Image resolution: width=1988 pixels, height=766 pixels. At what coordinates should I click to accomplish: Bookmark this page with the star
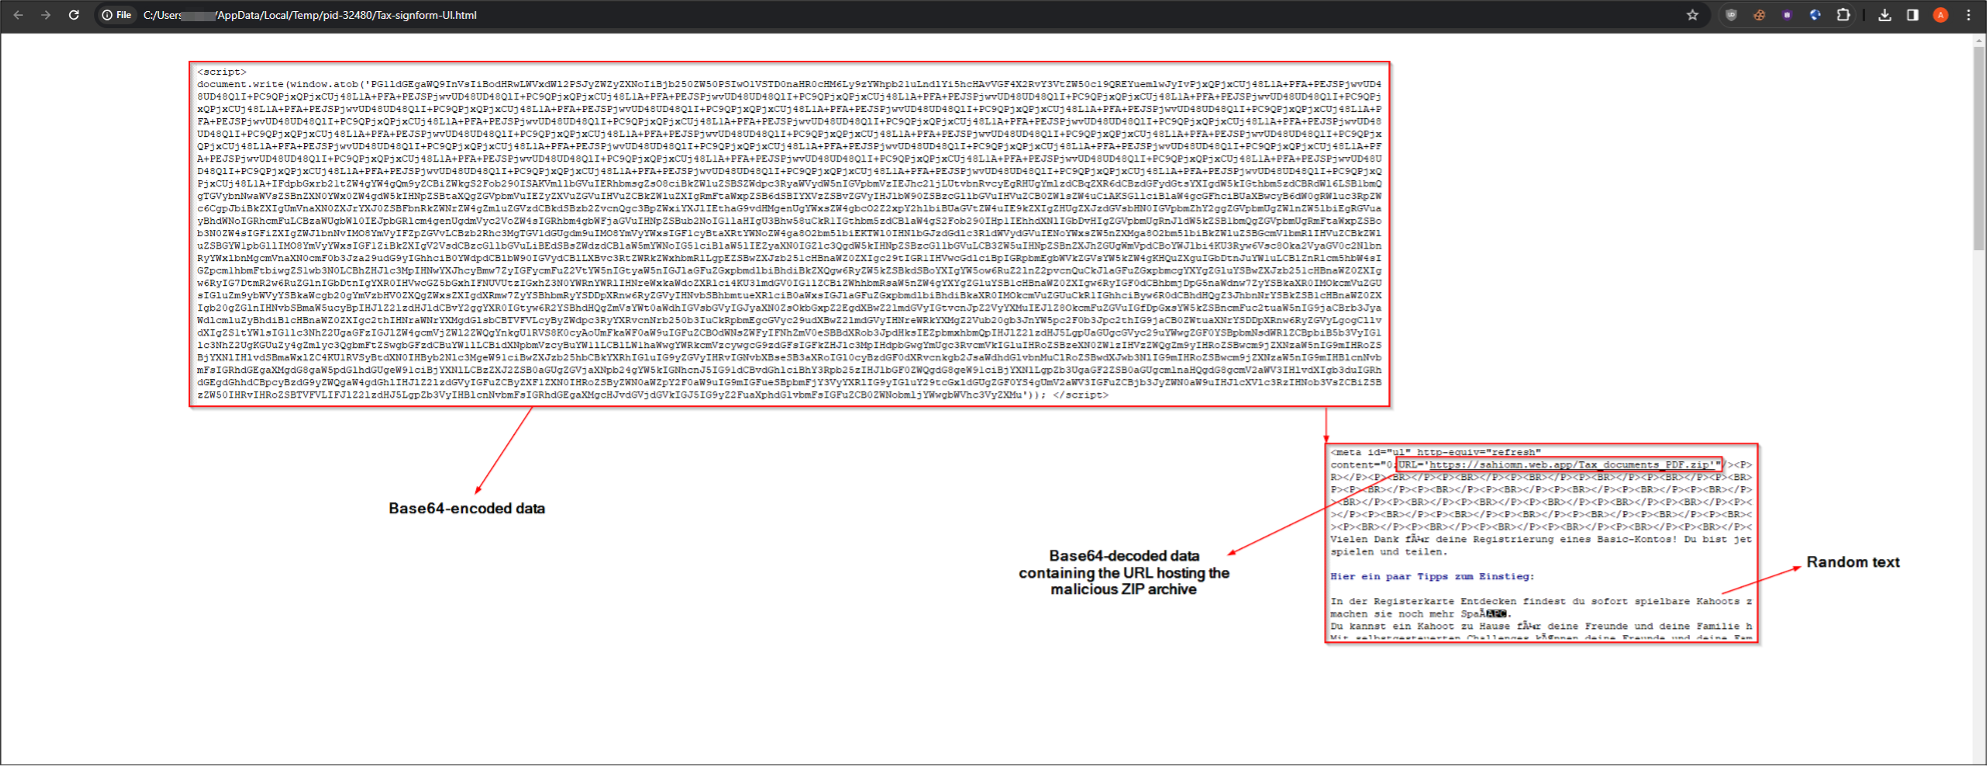tap(1692, 15)
